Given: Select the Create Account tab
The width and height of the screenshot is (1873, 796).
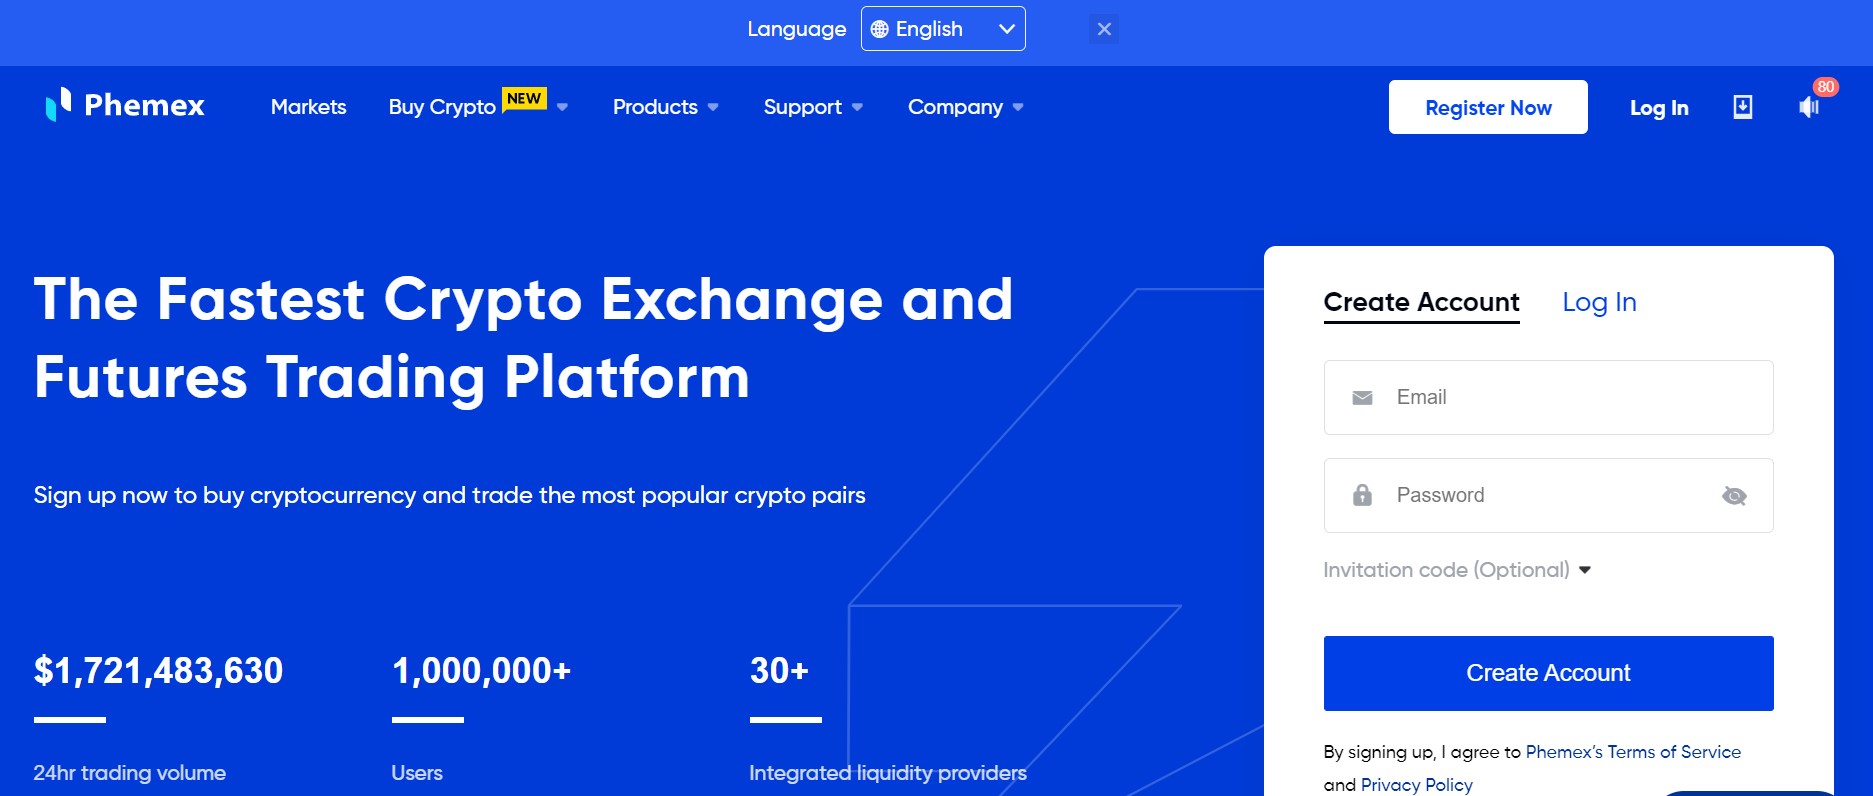Looking at the screenshot, I should [1421, 302].
